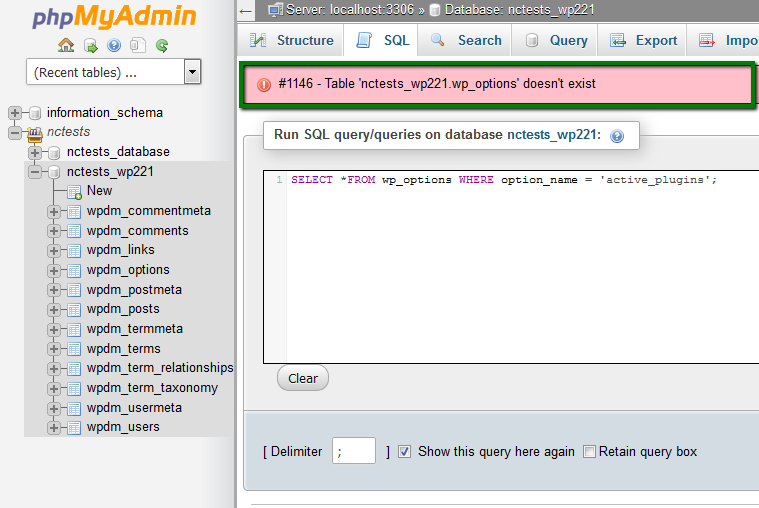Switch to the Structure tab
This screenshot has width=759, height=508.
coord(291,40)
